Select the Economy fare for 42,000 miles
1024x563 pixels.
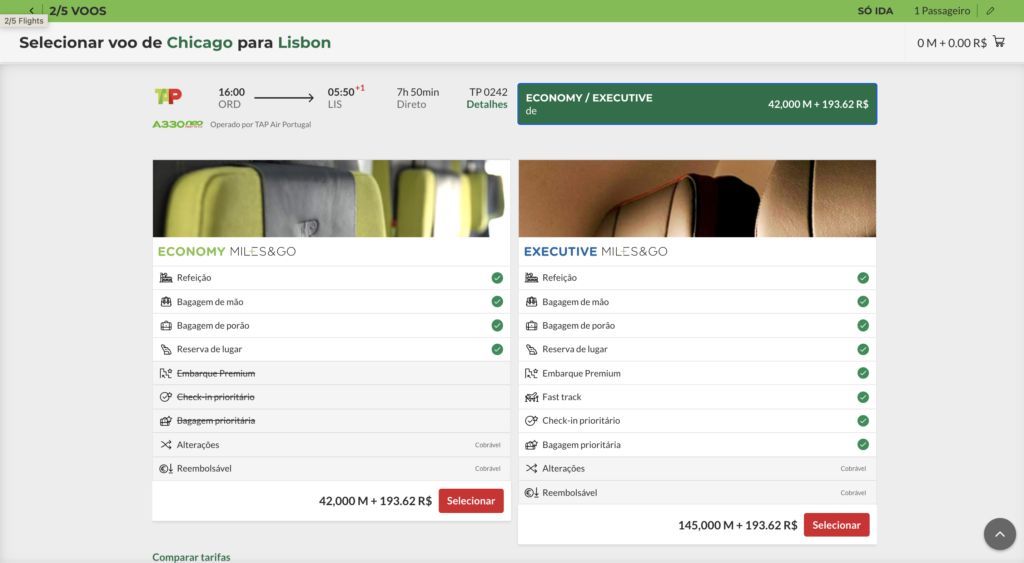(471, 501)
